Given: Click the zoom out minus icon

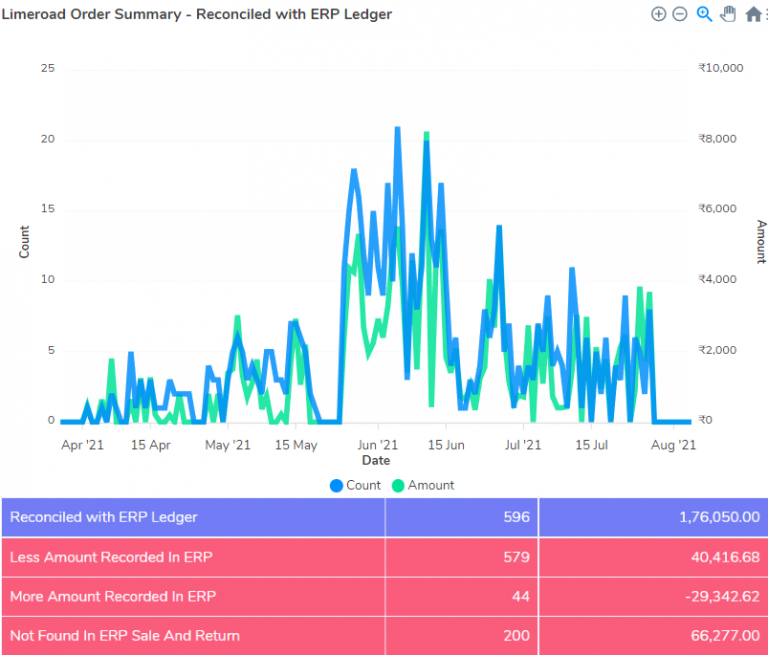Looking at the screenshot, I should pos(680,14).
